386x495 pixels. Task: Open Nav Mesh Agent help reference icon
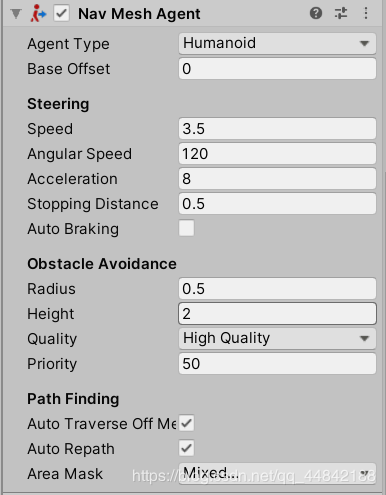click(x=316, y=13)
